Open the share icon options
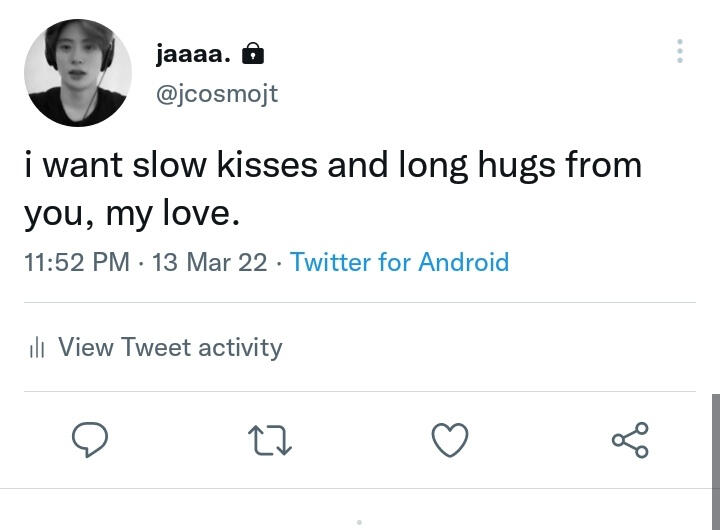The width and height of the screenshot is (720, 530). (630, 440)
